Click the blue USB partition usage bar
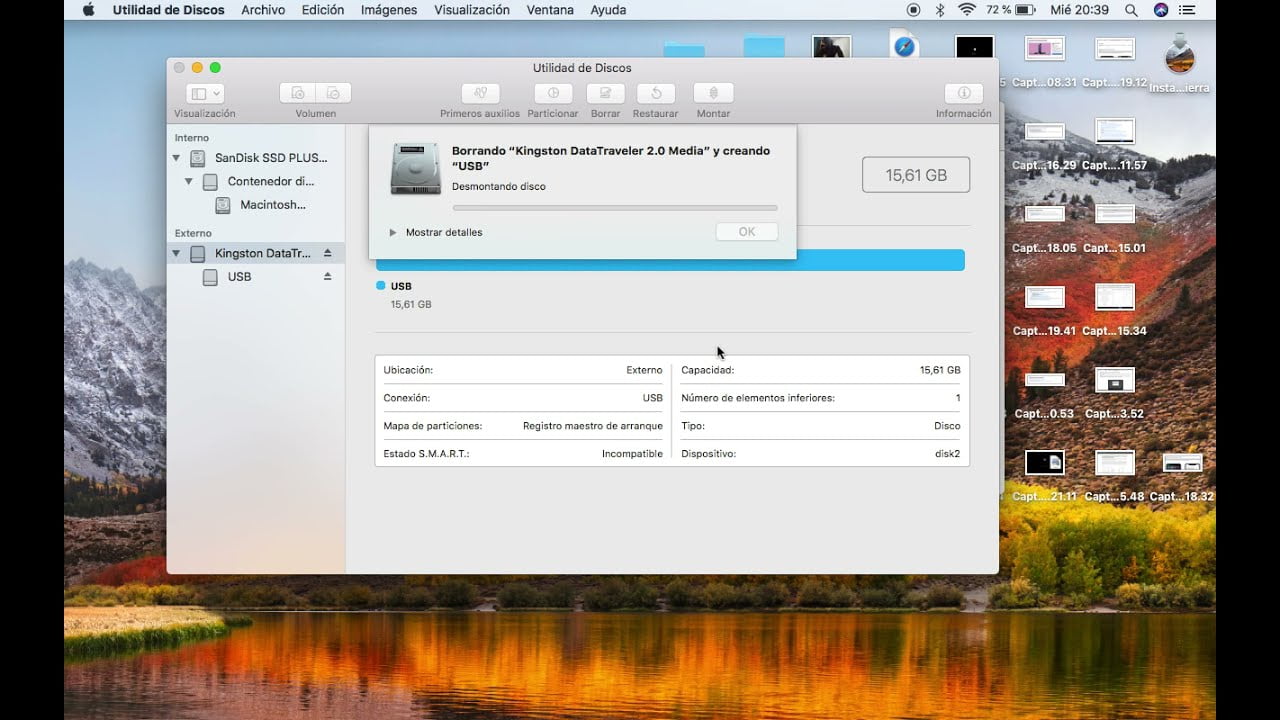1280x720 pixels. point(670,260)
